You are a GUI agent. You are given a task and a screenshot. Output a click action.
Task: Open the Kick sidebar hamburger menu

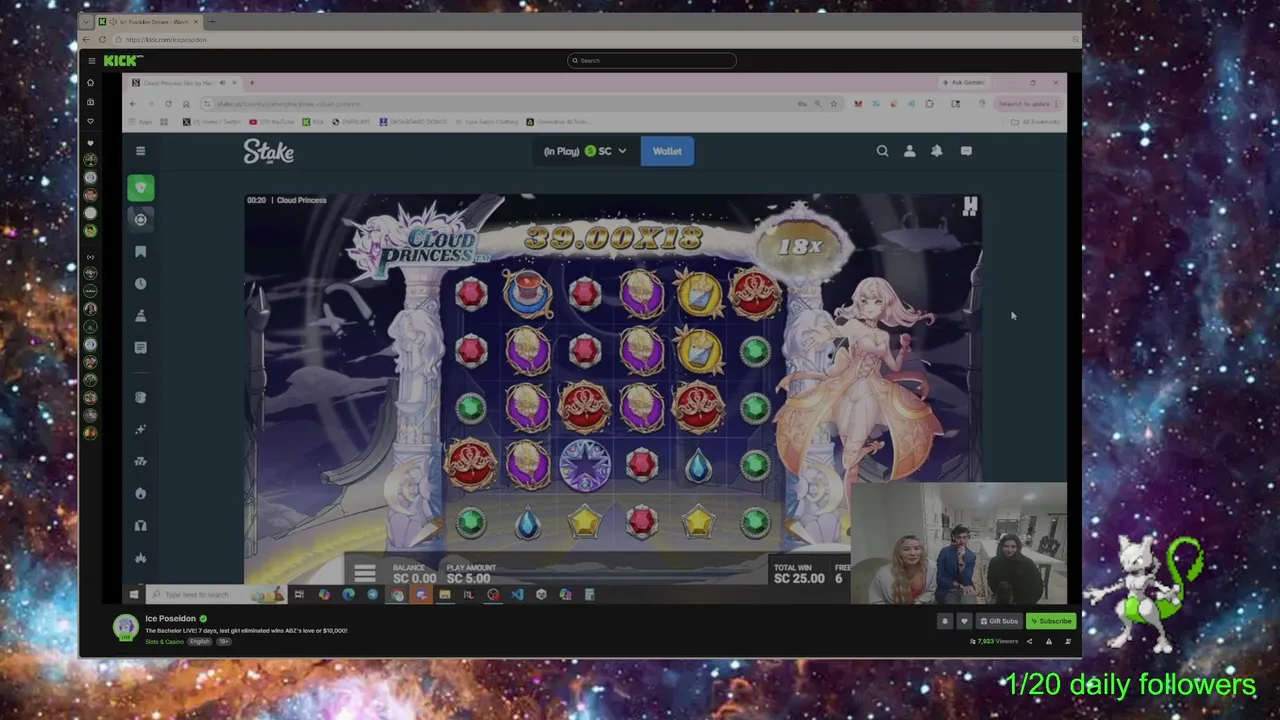click(91, 60)
